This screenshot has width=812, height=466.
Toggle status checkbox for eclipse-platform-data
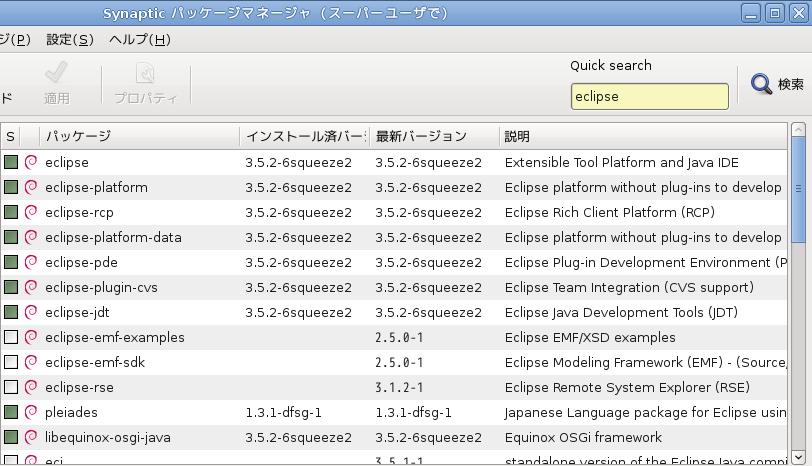tap(11, 237)
